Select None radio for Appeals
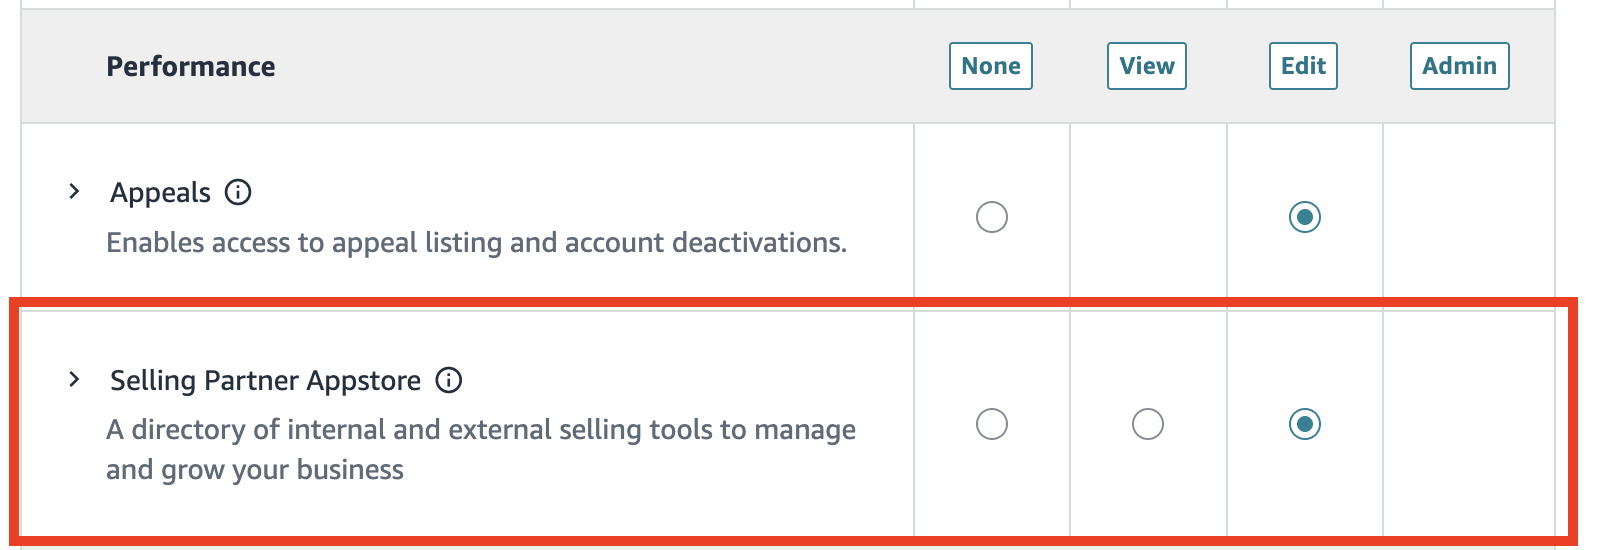The height and width of the screenshot is (550, 1602). (991, 217)
